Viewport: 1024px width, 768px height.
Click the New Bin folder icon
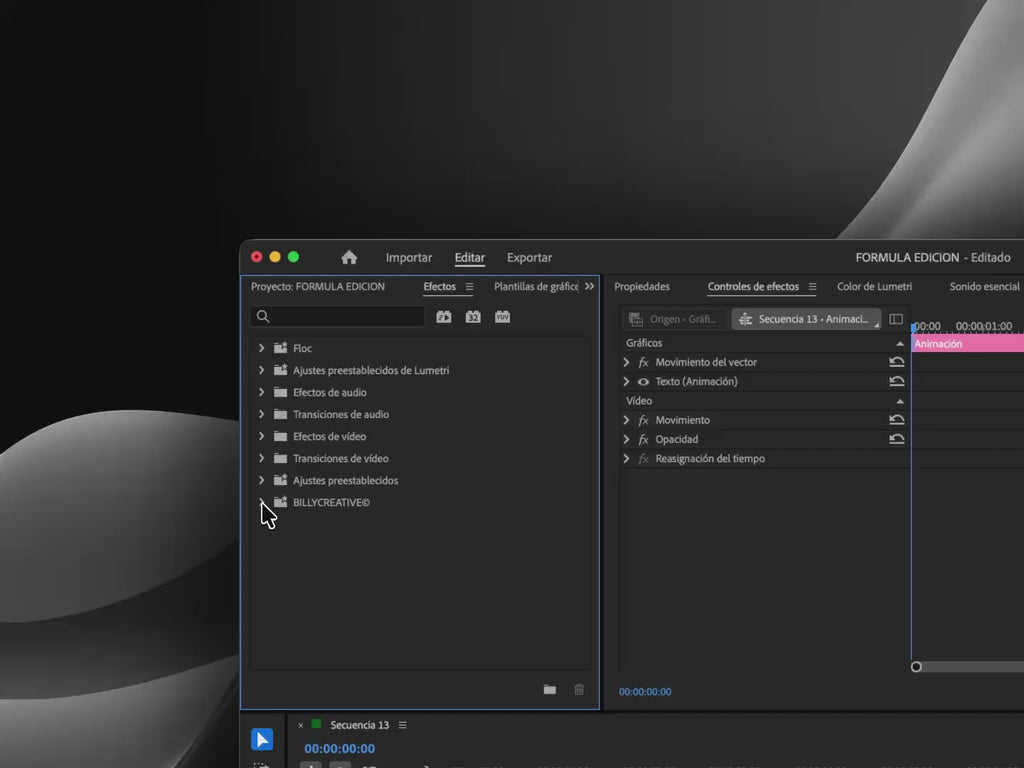550,690
